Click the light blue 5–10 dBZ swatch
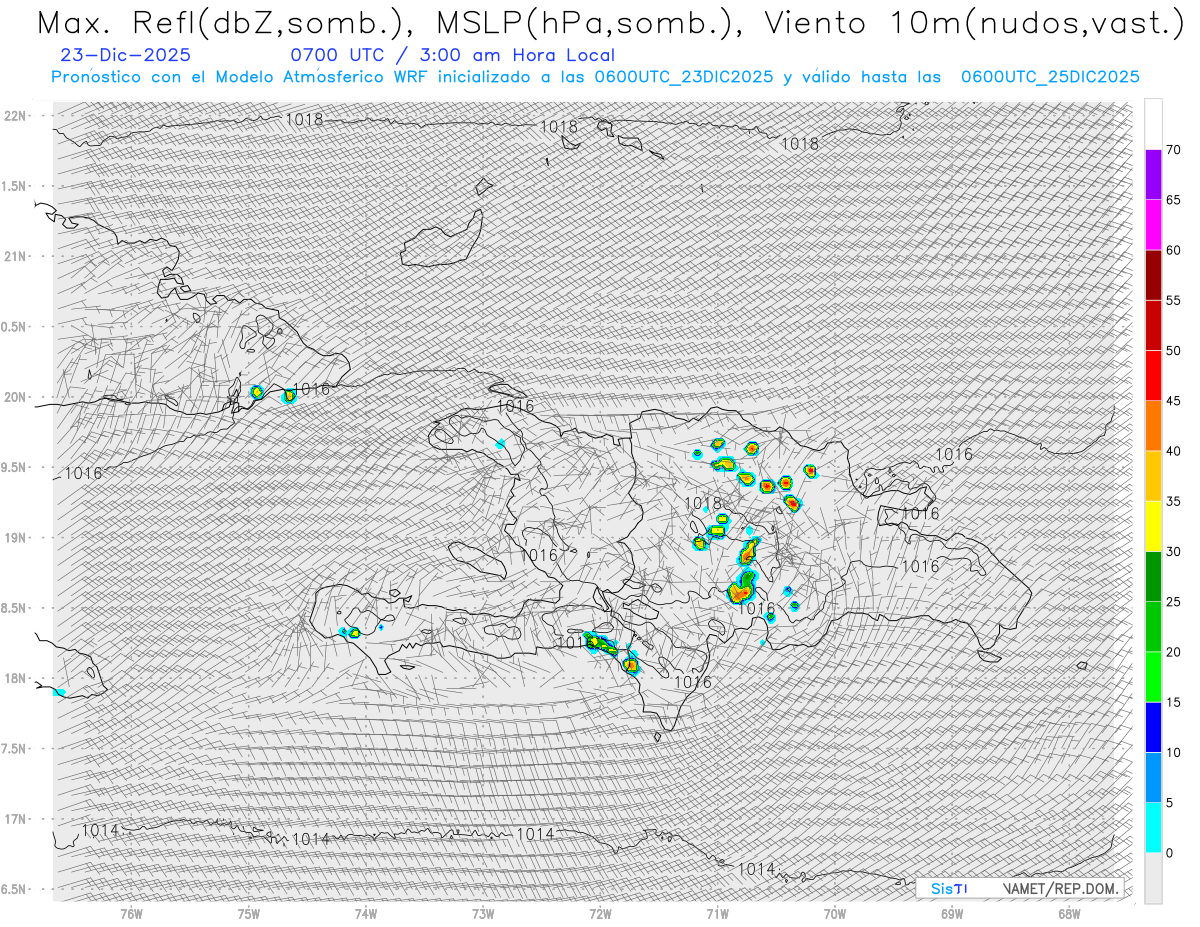The width and height of the screenshot is (1200, 927). coord(1153,777)
